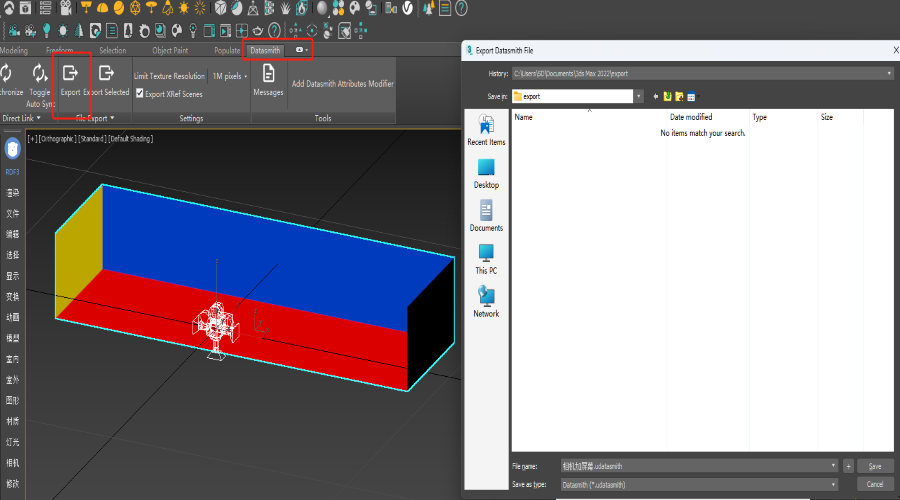Screen dimensions: 900x500
Task: Switch to the Modeling ribbon tab
Action: click(14, 51)
